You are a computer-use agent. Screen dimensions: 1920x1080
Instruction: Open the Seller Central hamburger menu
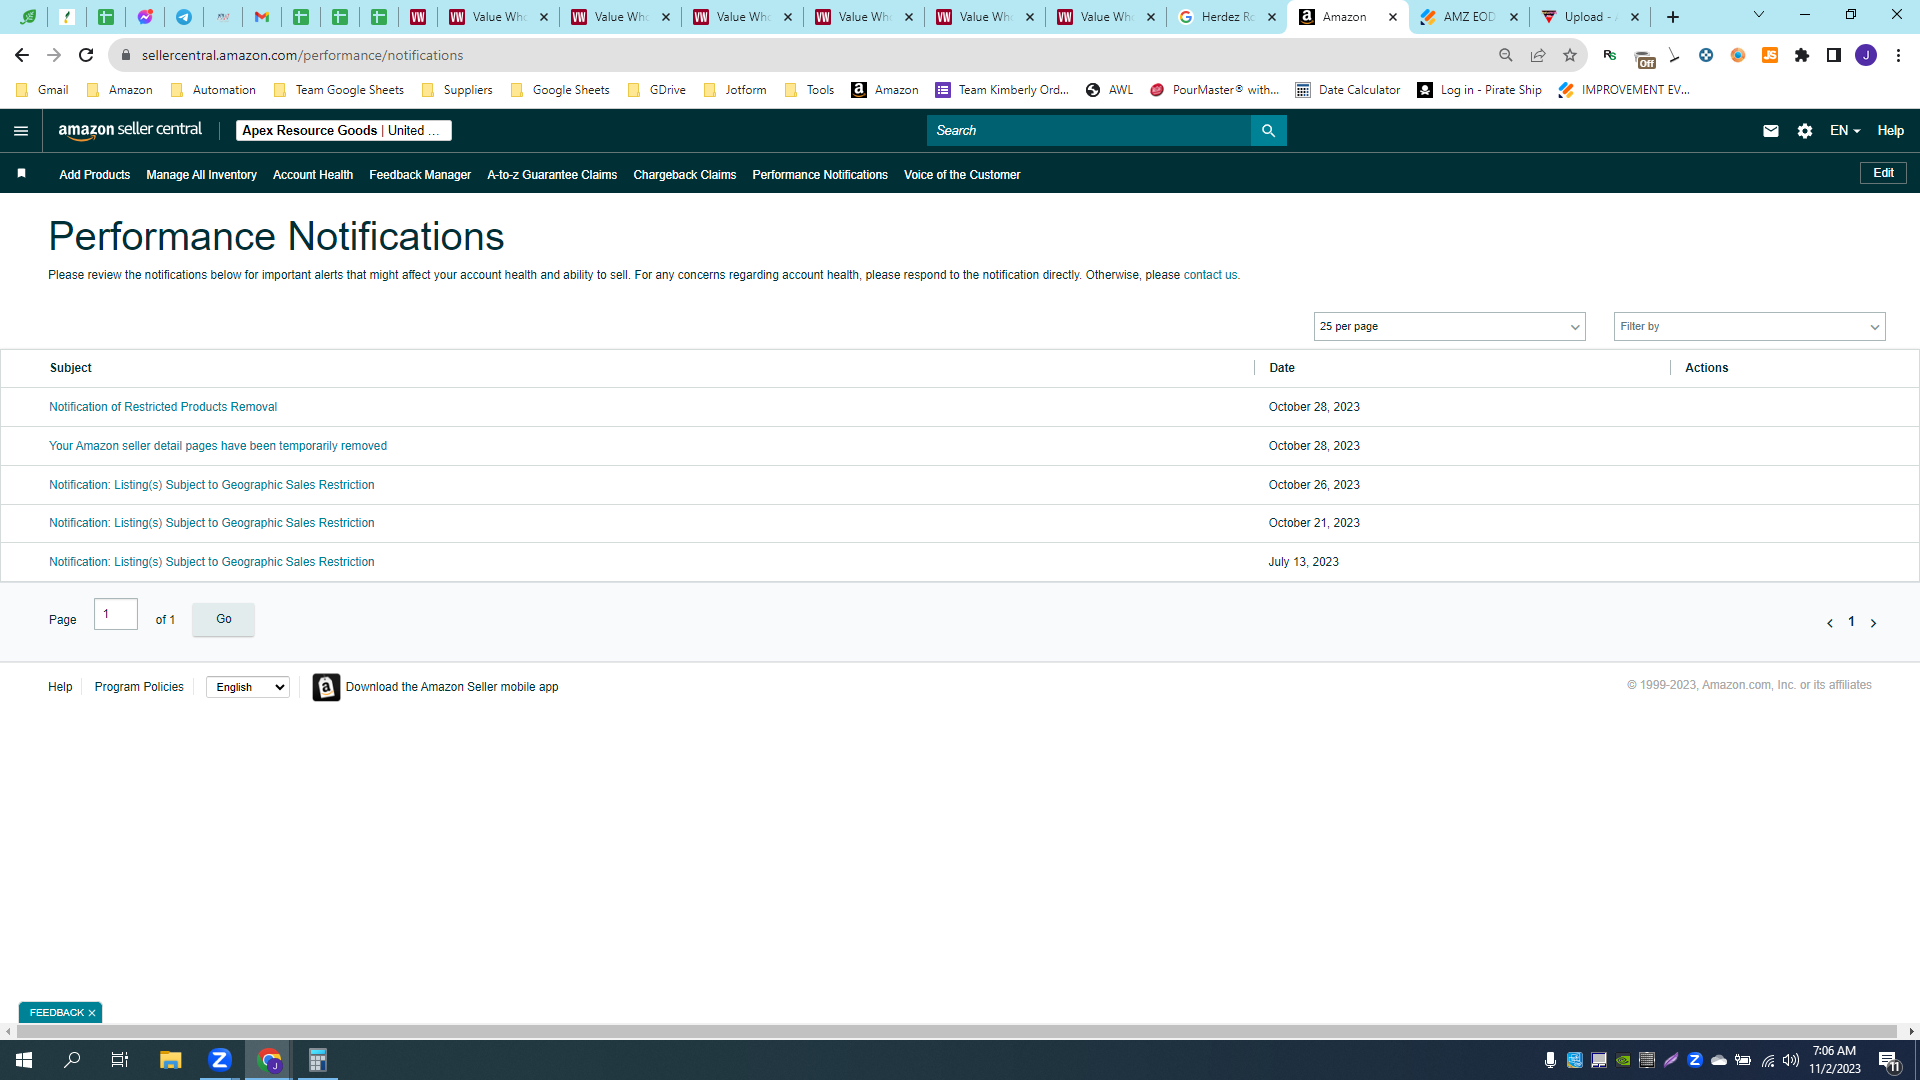(21, 131)
